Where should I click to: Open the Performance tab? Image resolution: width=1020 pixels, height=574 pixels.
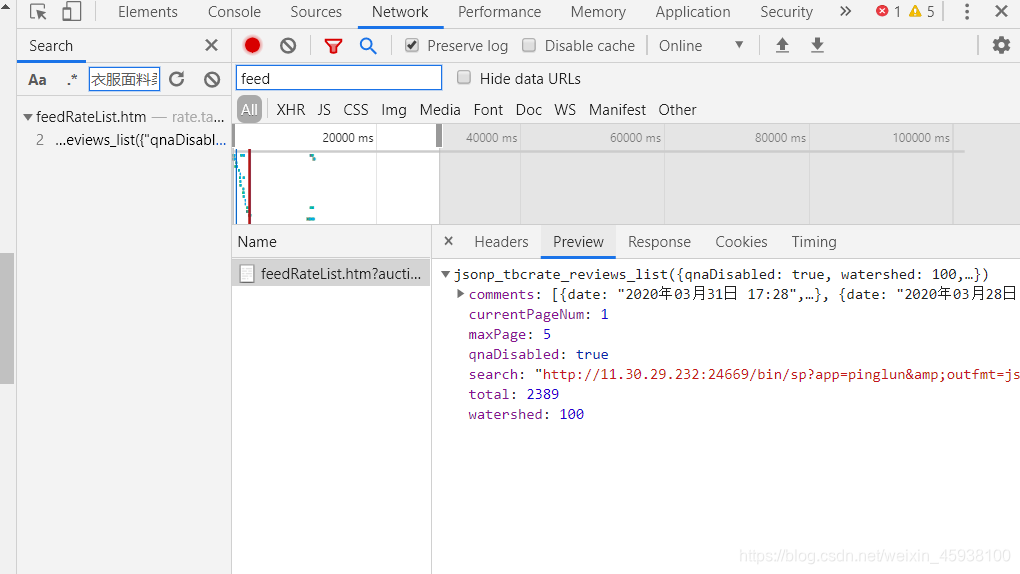(500, 12)
